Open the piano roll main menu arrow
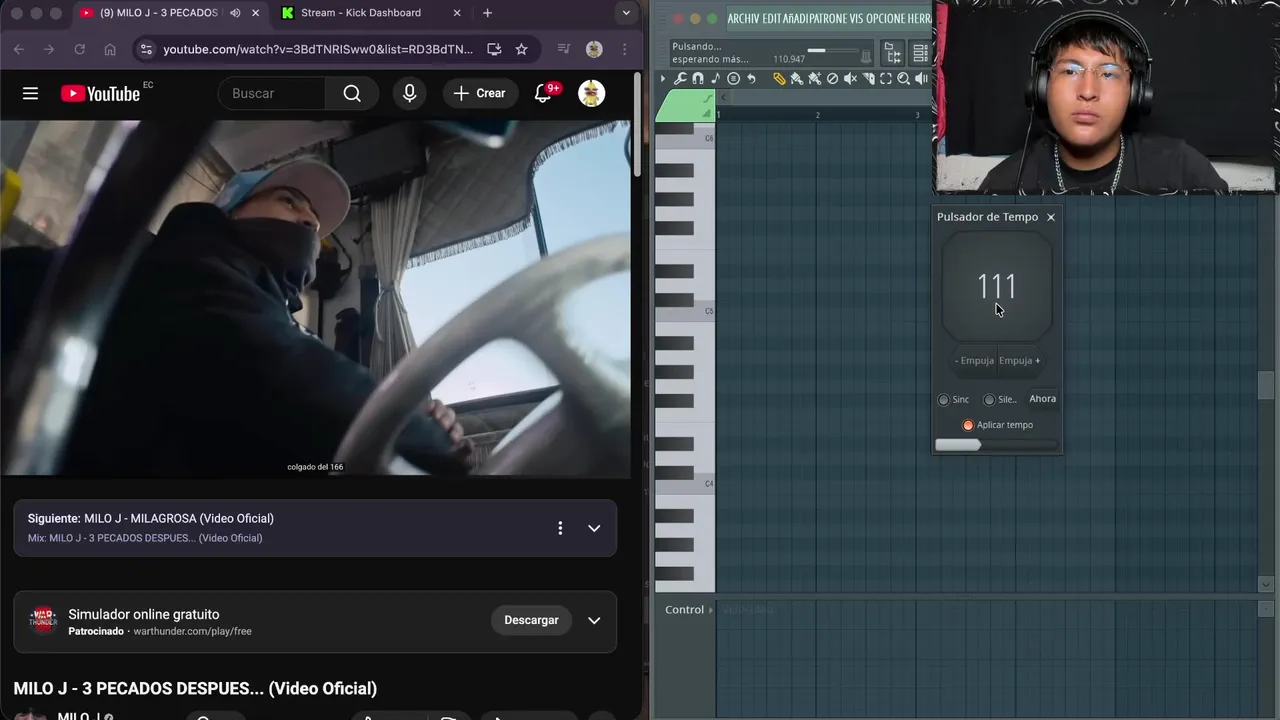Image resolution: width=1280 pixels, height=720 pixels. tap(663, 79)
